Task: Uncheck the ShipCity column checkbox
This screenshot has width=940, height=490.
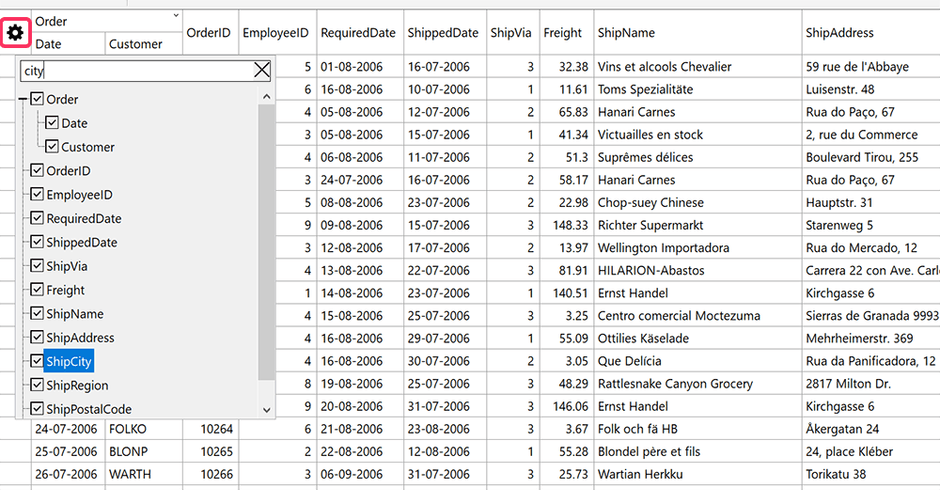Action: click(x=37, y=362)
